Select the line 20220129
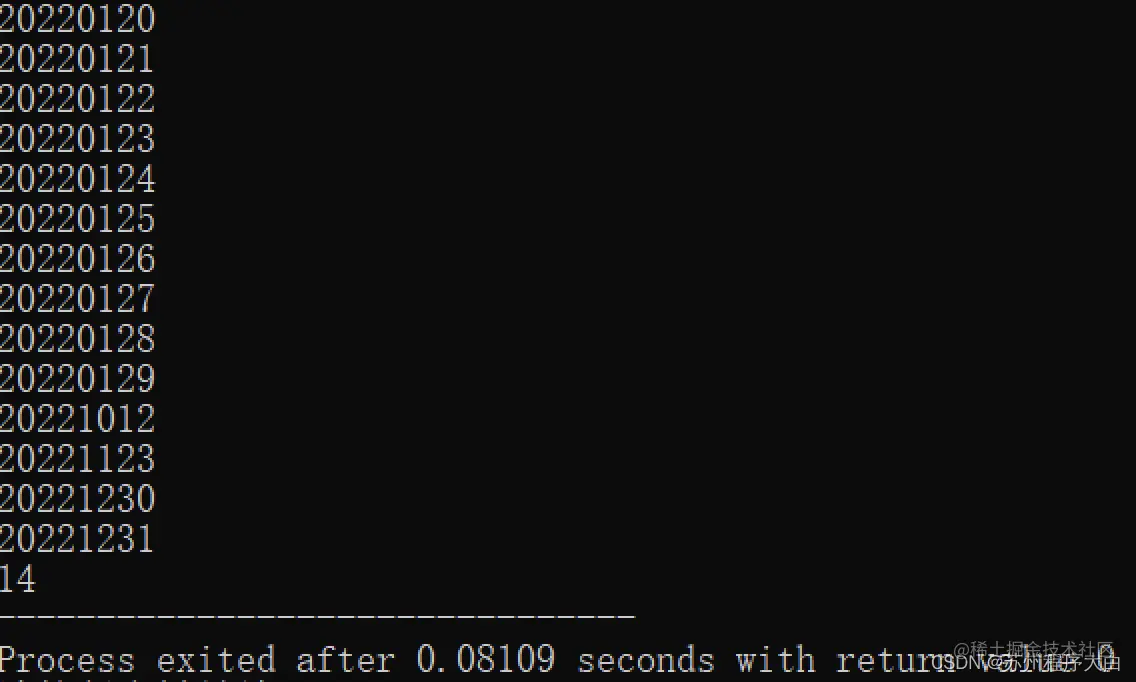1136x682 pixels. [77, 378]
